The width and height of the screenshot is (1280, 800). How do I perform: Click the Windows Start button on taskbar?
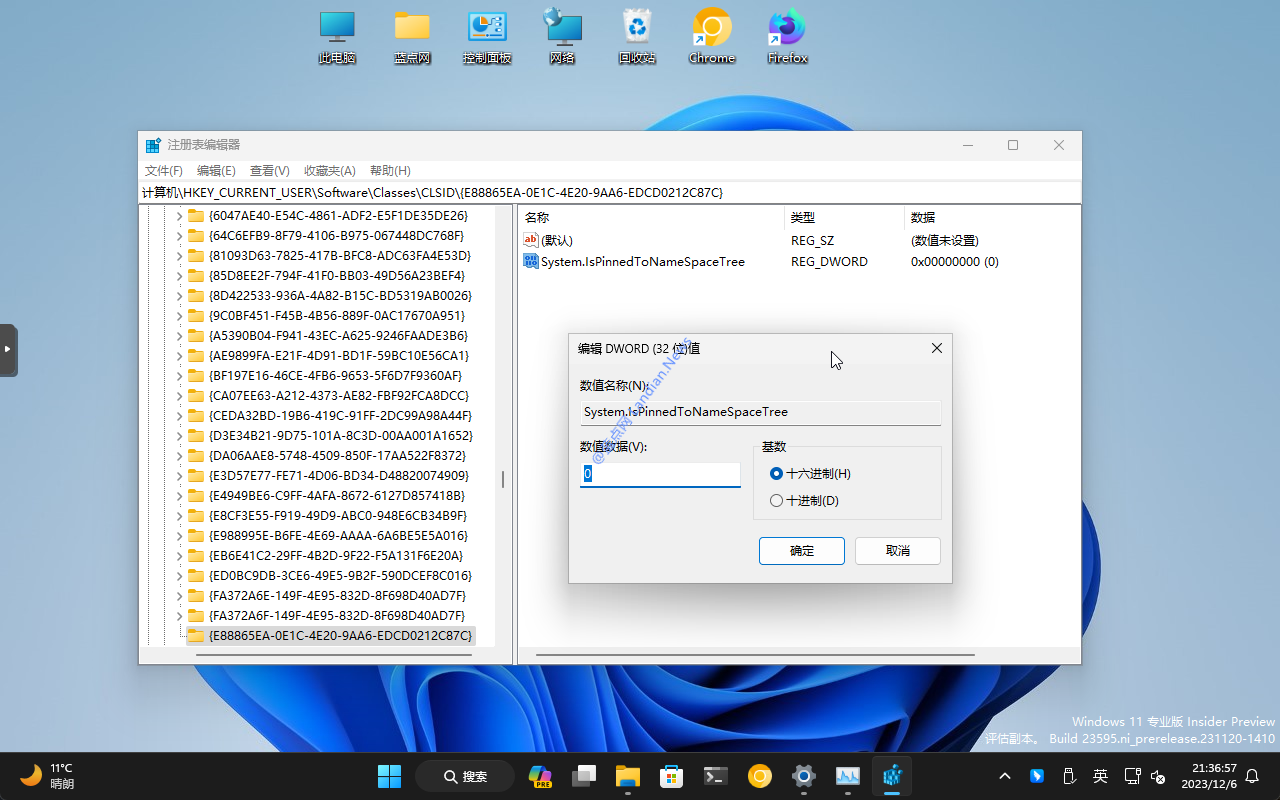click(389, 776)
